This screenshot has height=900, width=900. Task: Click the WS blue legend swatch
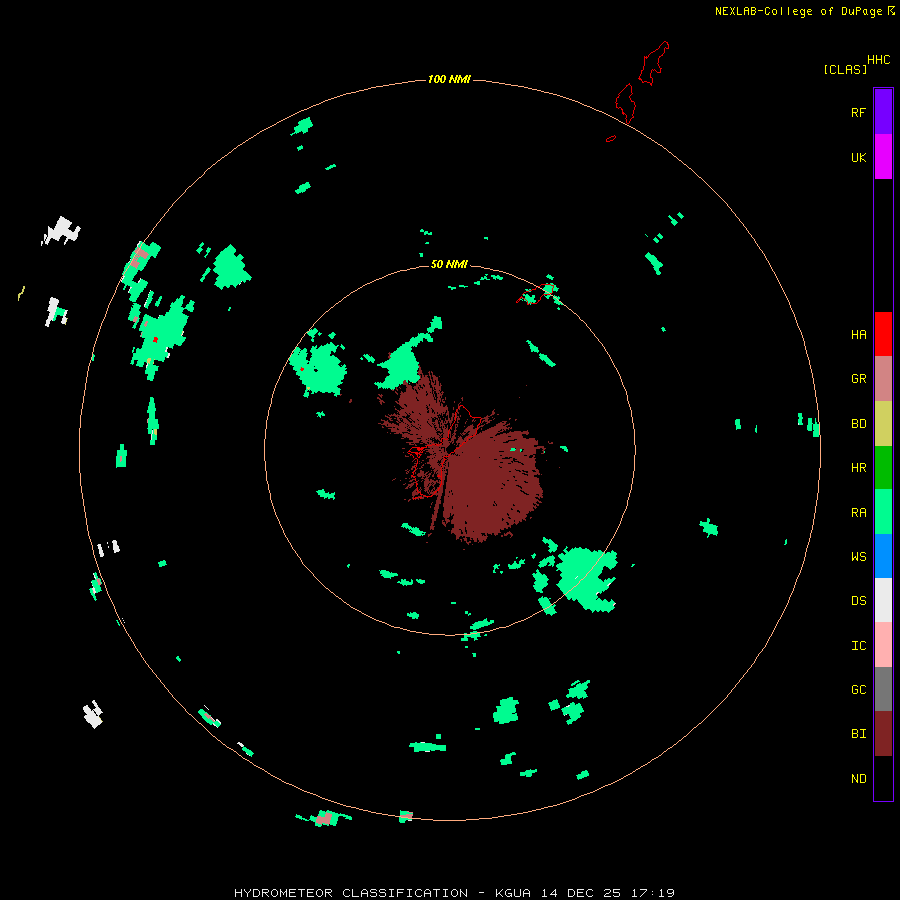pyautogui.click(x=883, y=556)
